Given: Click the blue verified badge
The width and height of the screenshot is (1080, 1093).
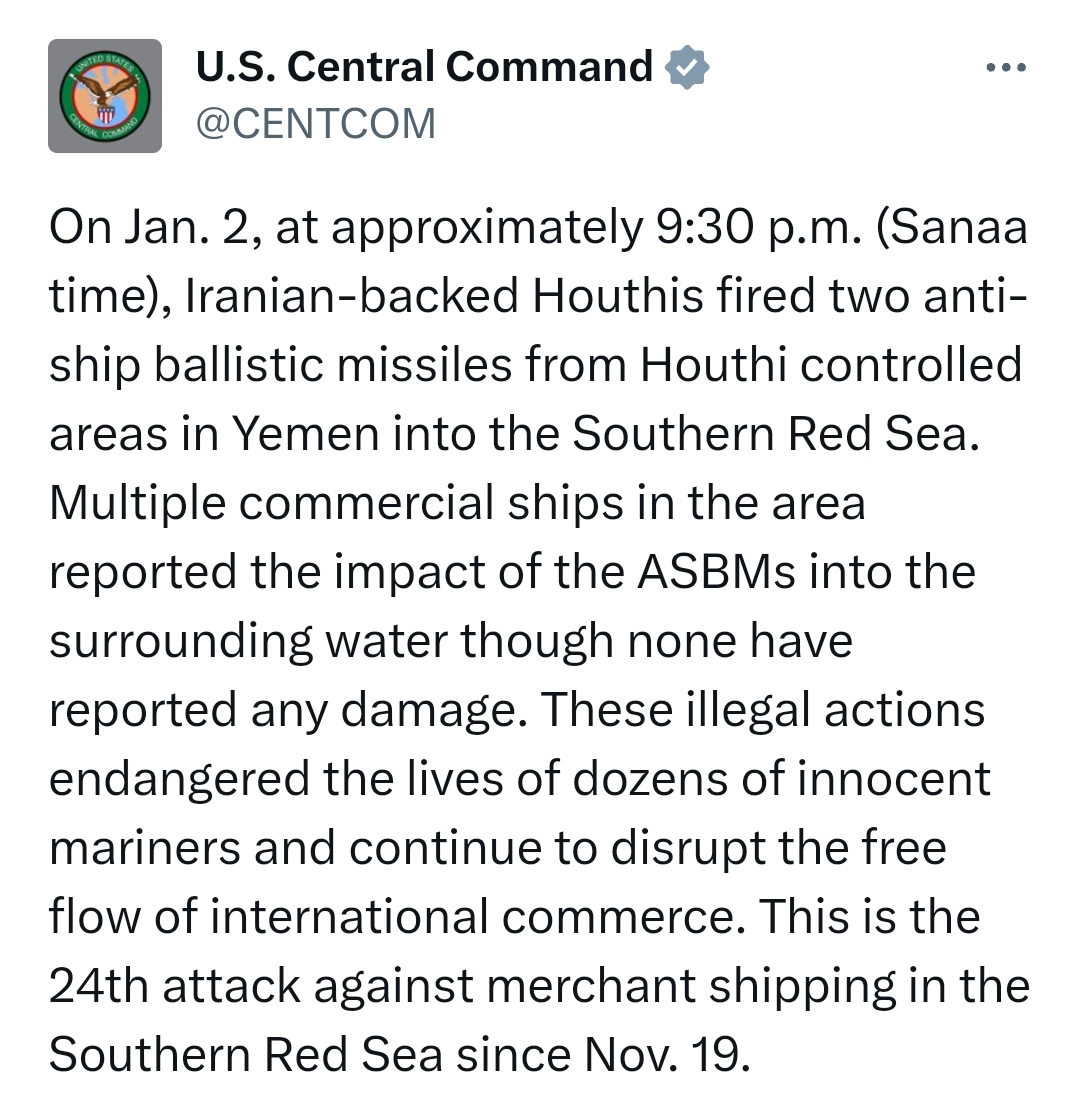Looking at the screenshot, I should pyautogui.click(x=687, y=68).
